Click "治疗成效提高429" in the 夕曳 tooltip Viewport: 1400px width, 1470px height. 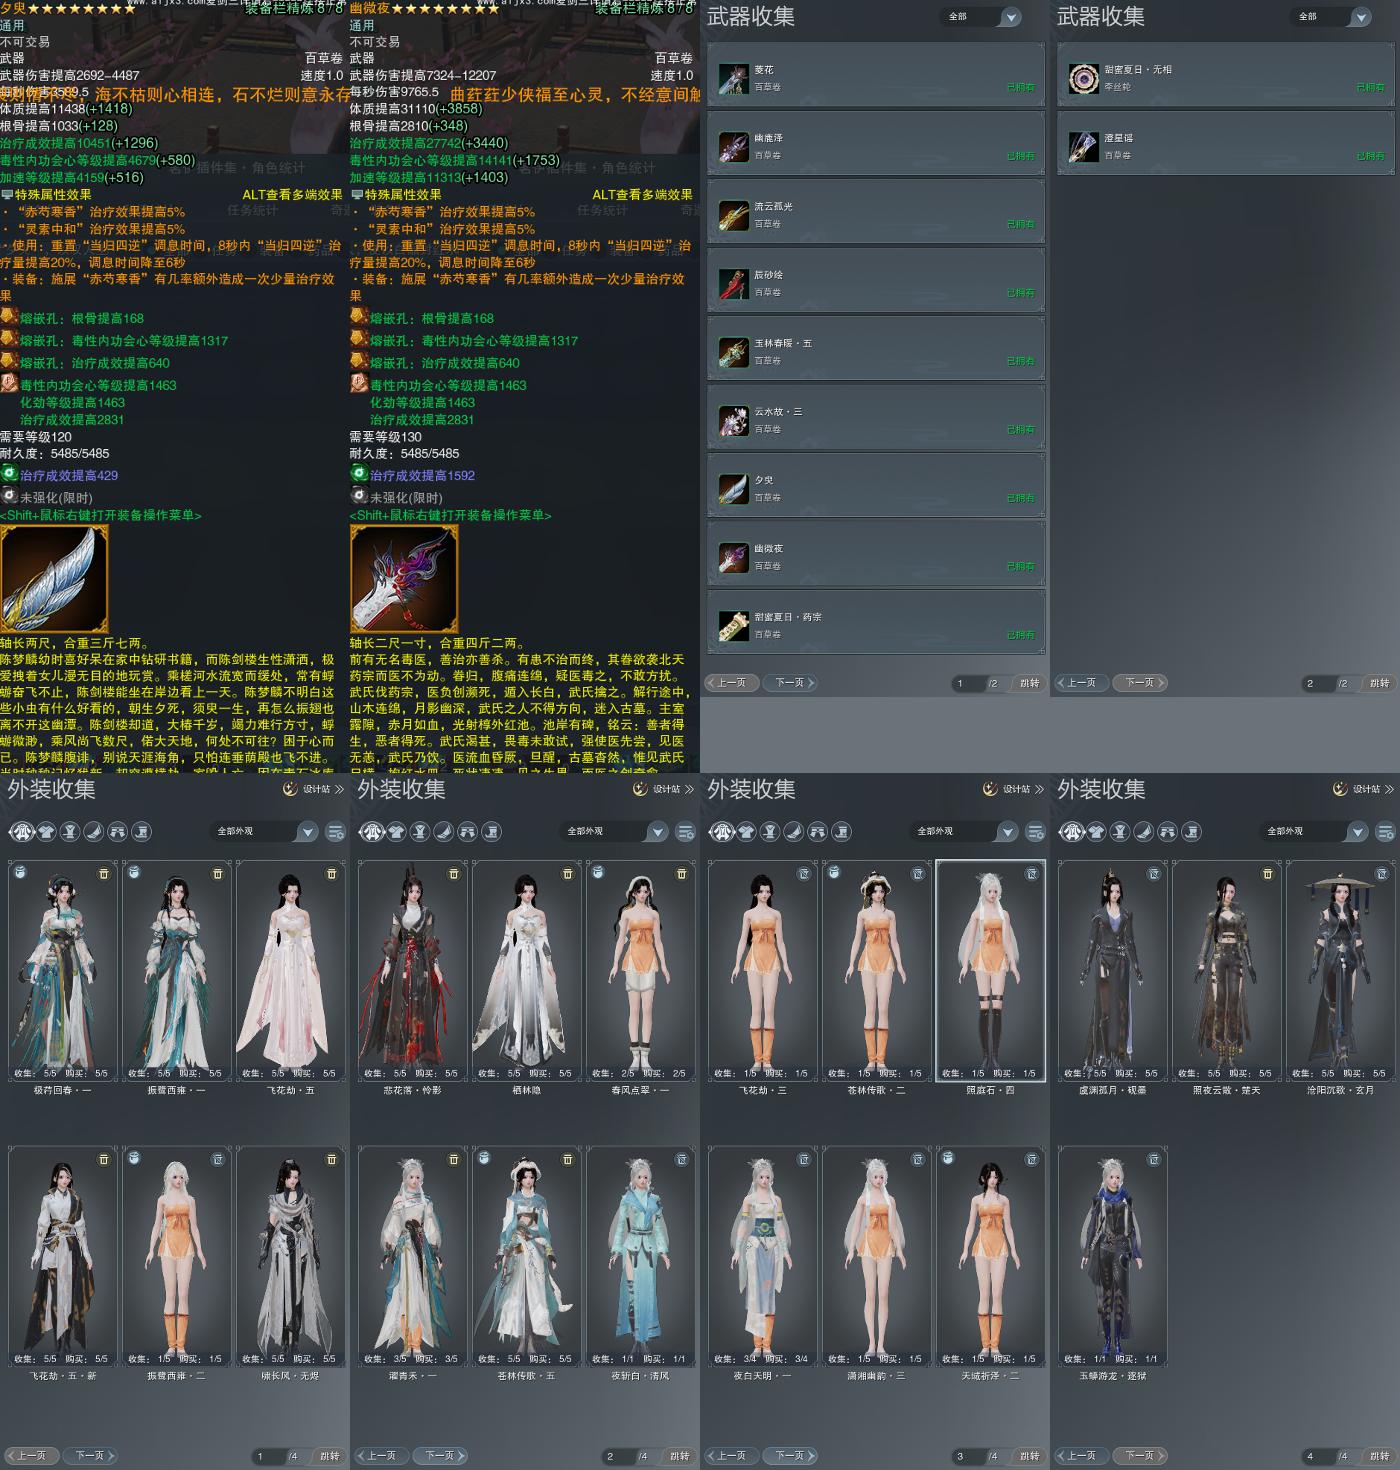(69, 476)
